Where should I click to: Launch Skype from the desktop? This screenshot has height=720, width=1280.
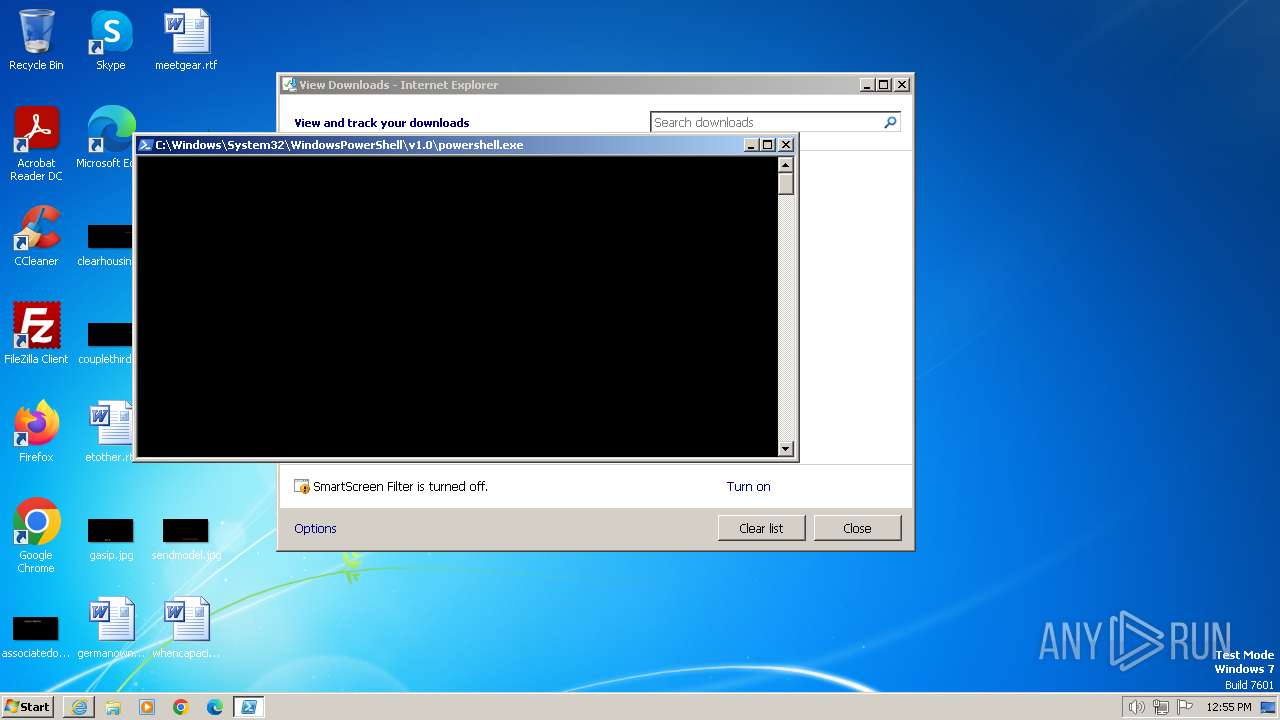(x=110, y=40)
